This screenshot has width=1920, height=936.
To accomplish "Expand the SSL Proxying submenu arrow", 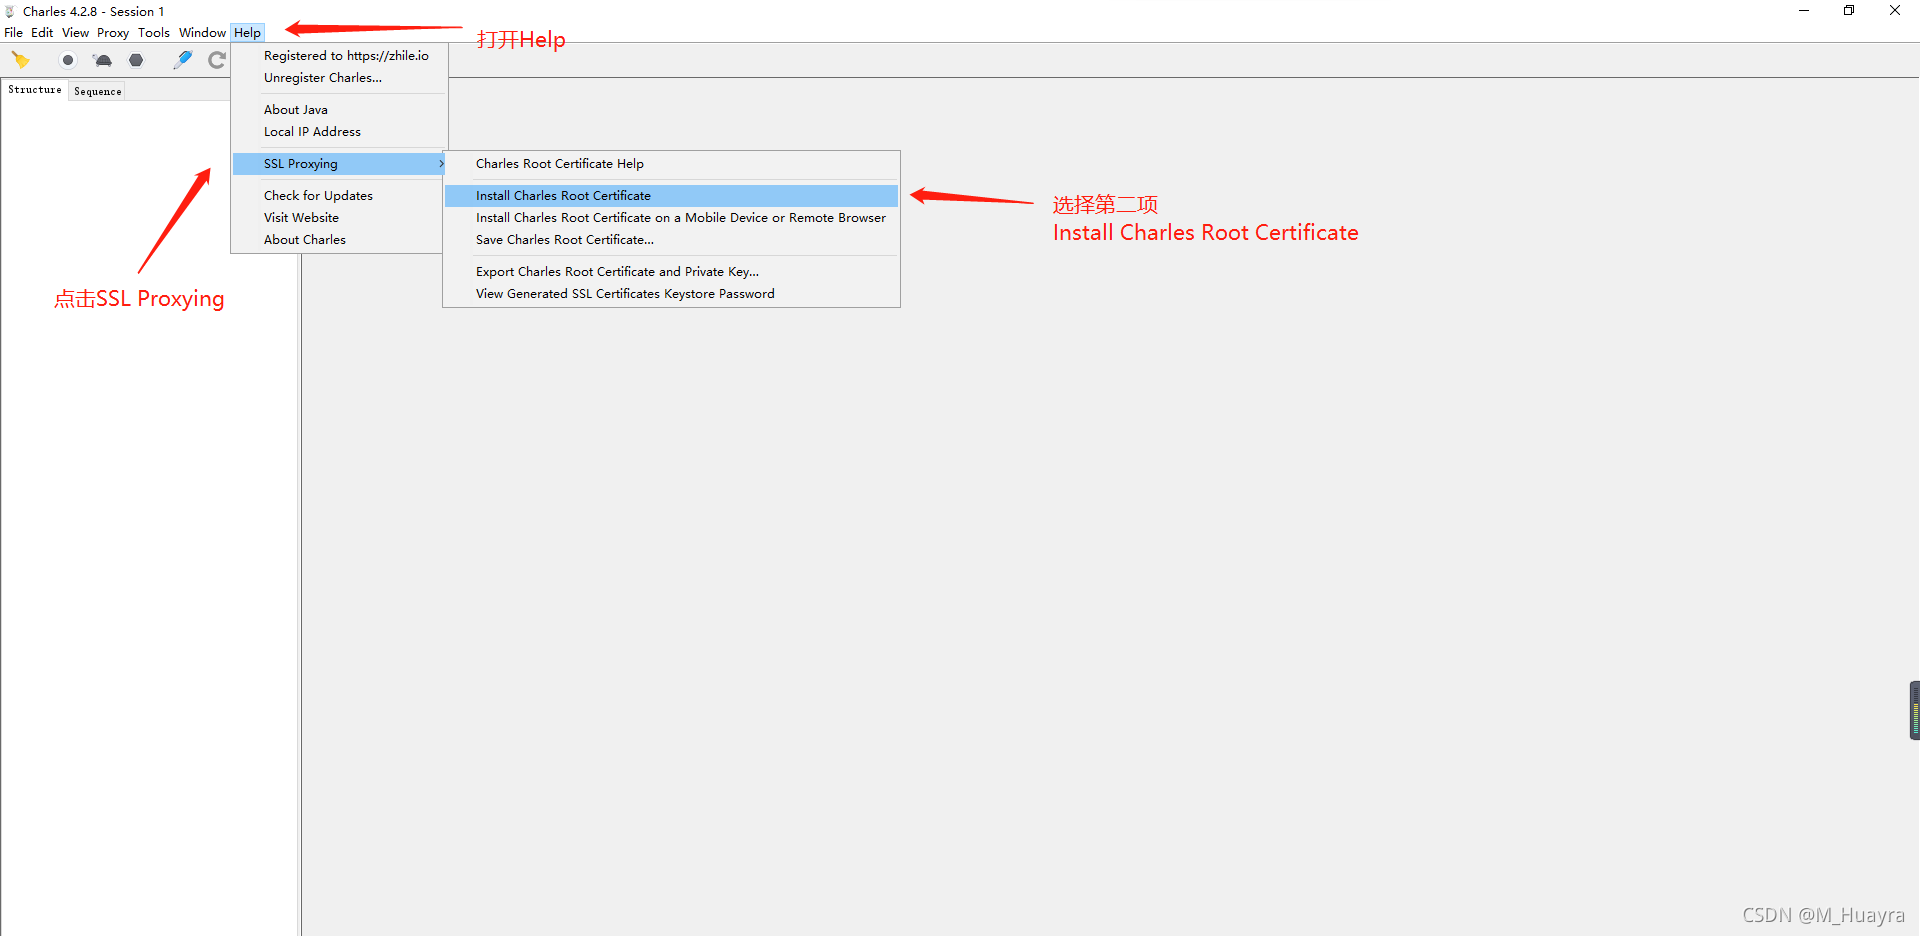I will pyautogui.click(x=440, y=164).
